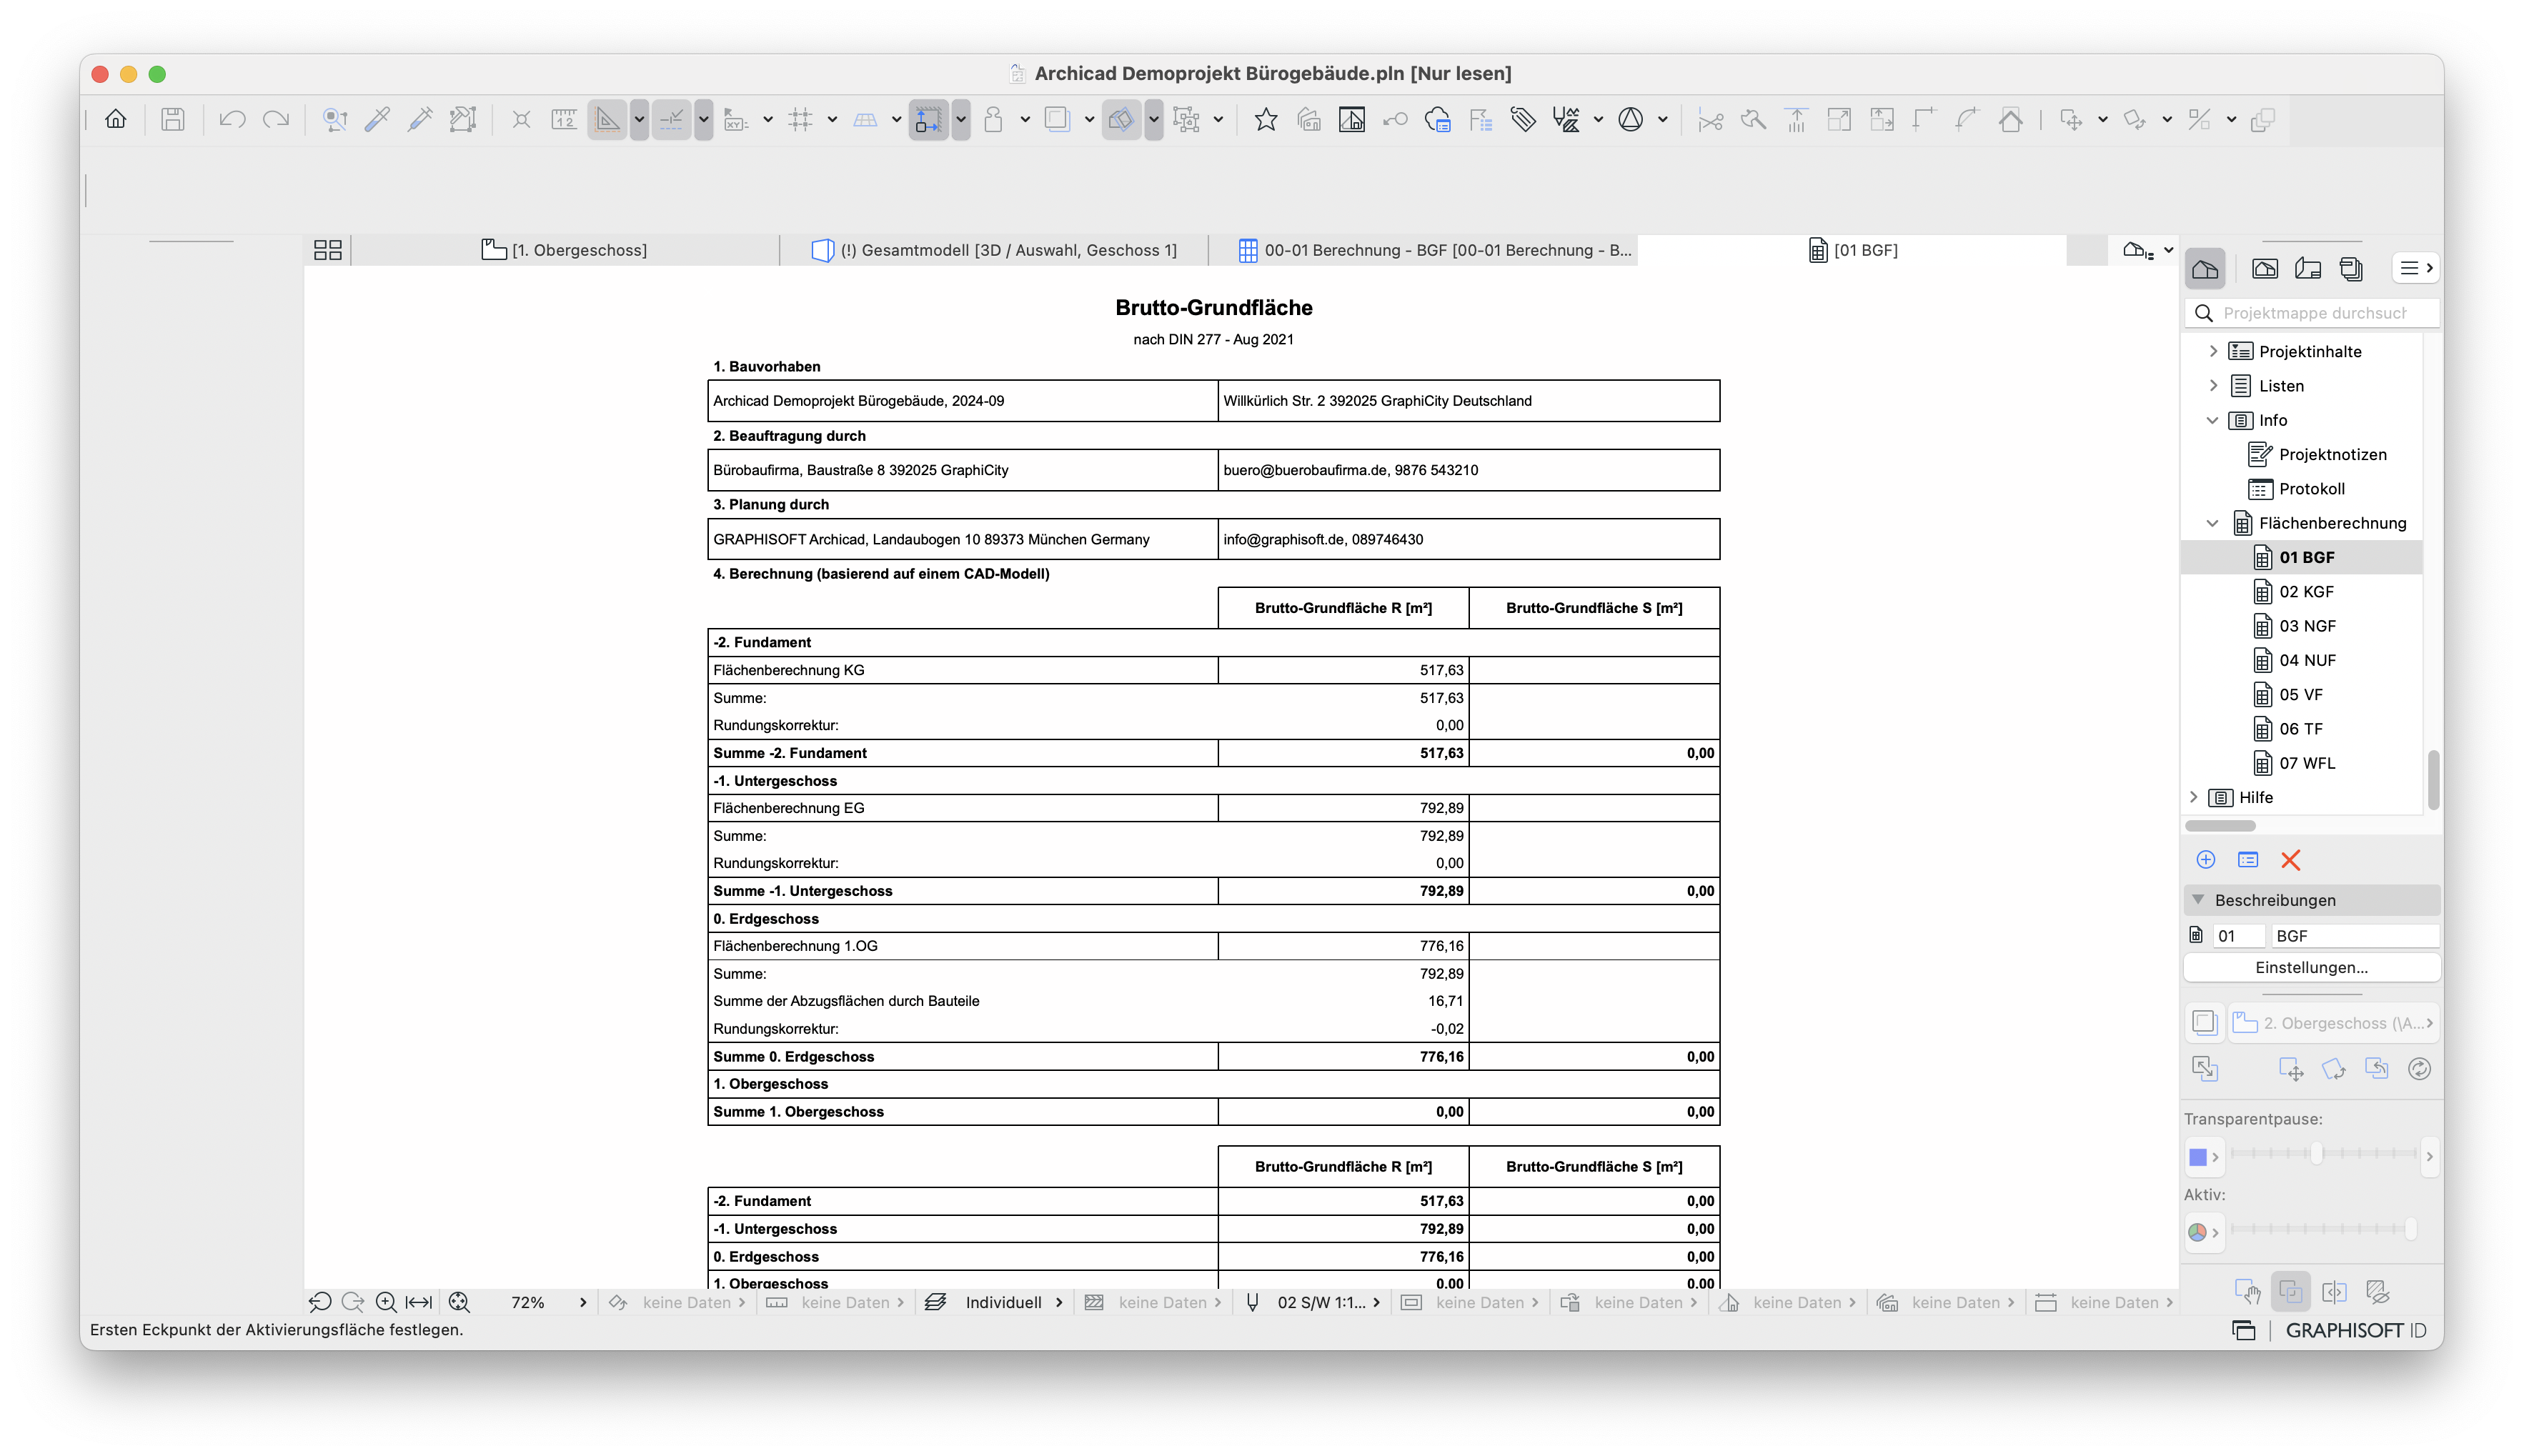Toggle the blue-arrow snap button

coord(928,120)
